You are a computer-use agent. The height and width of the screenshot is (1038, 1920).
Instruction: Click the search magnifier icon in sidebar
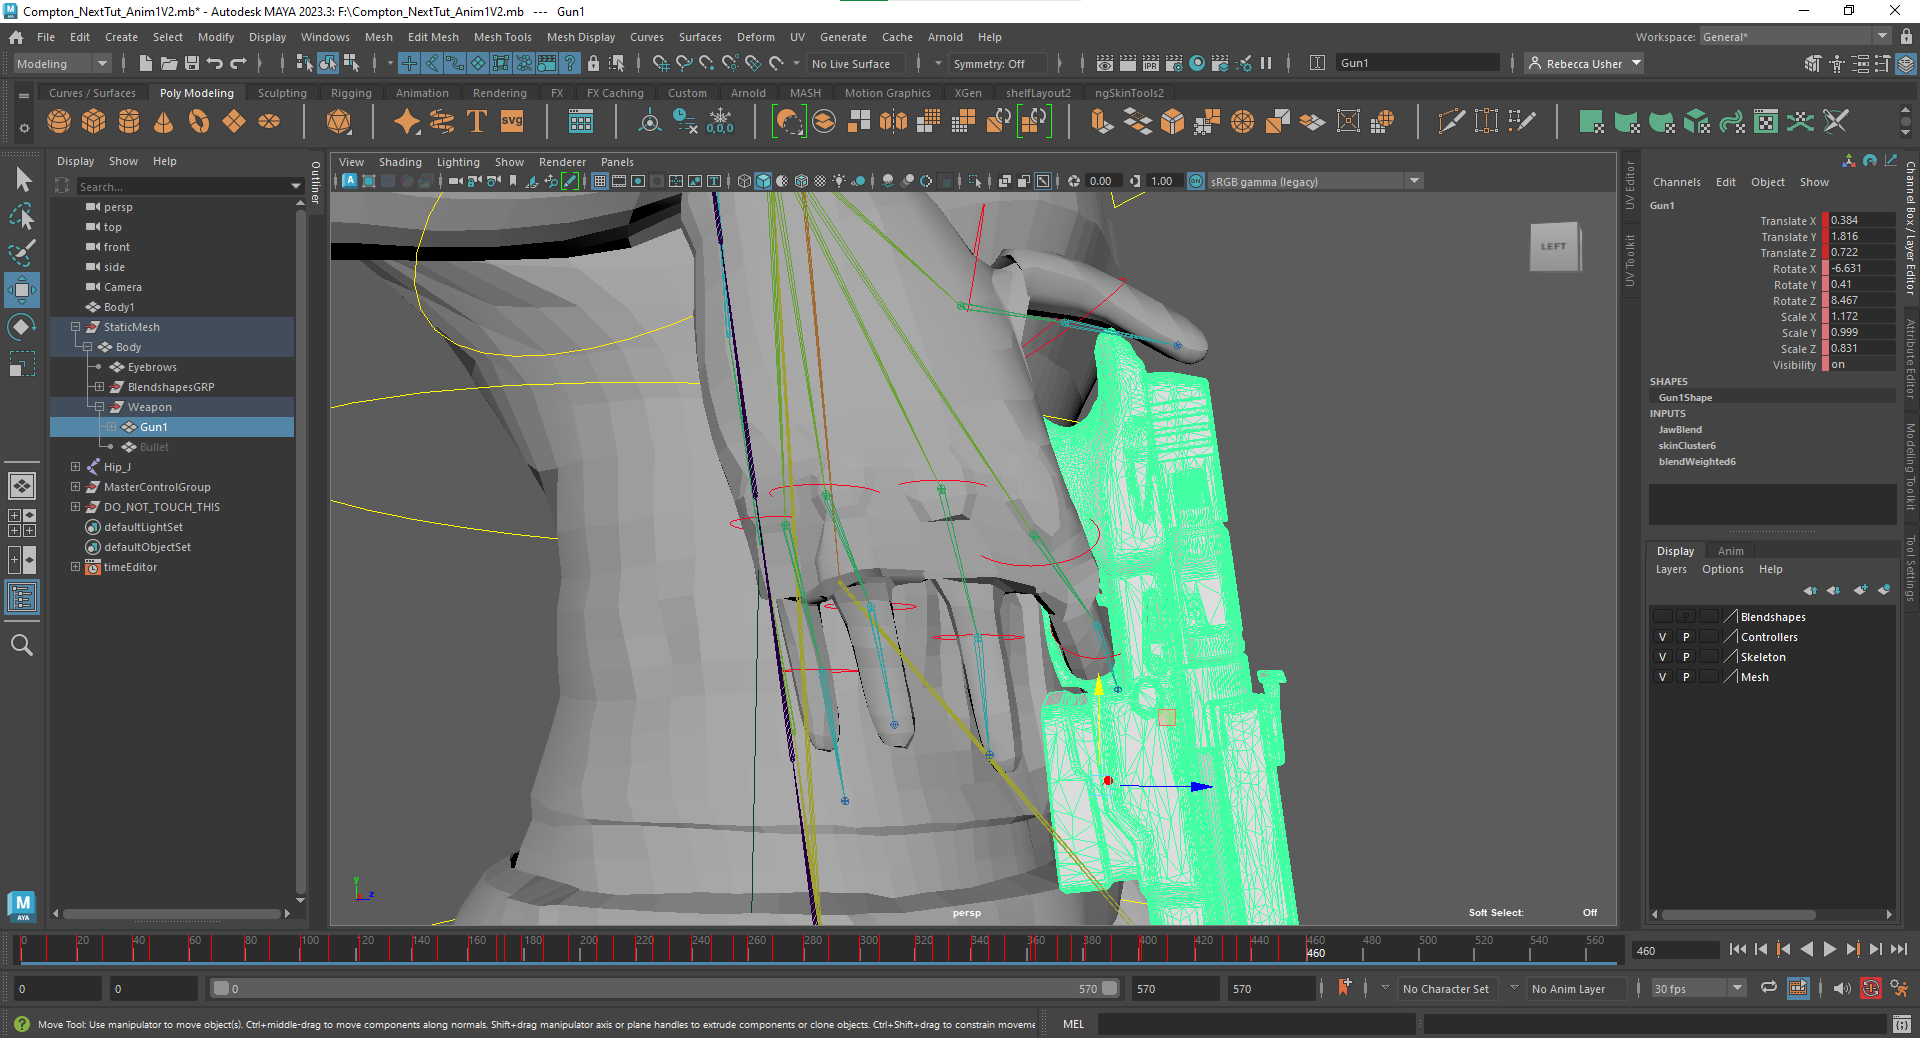pyautogui.click(x=22, y=645)
